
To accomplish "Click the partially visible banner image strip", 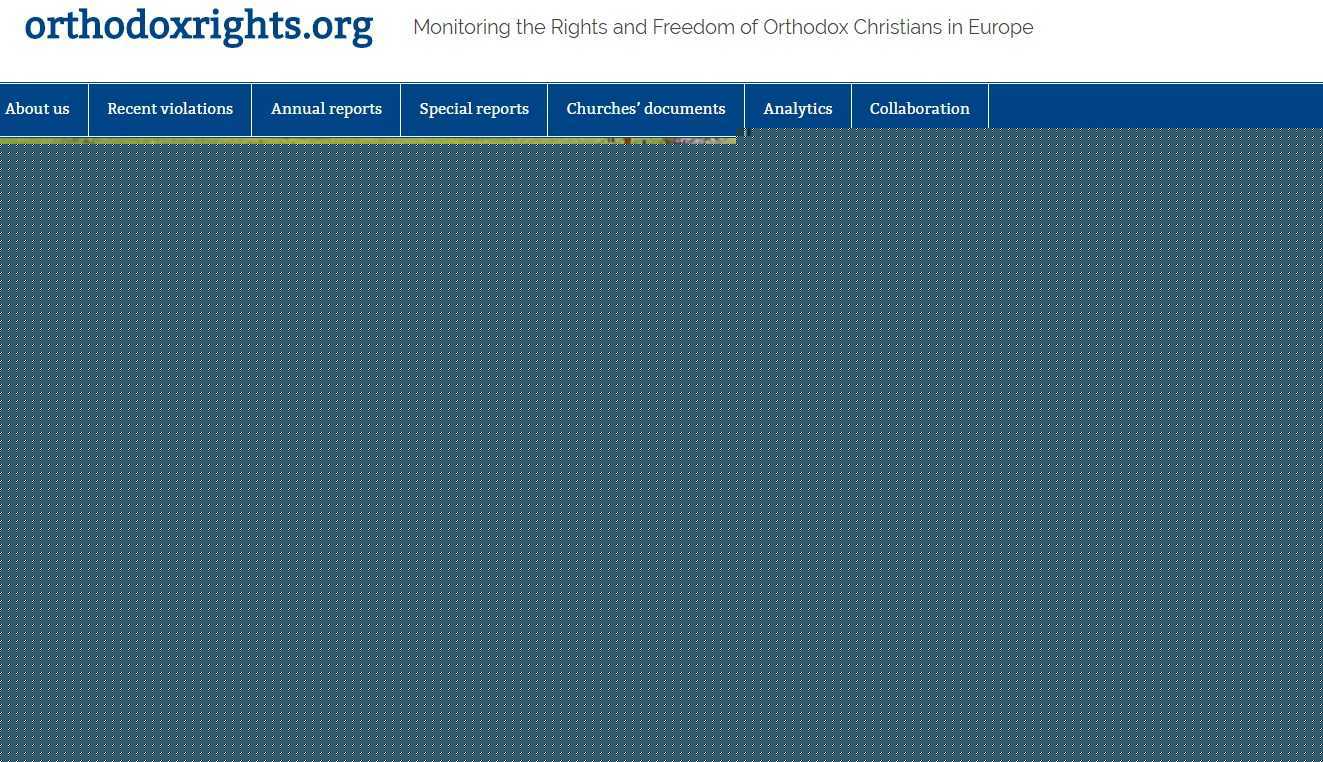I will (x=368, y=140).
